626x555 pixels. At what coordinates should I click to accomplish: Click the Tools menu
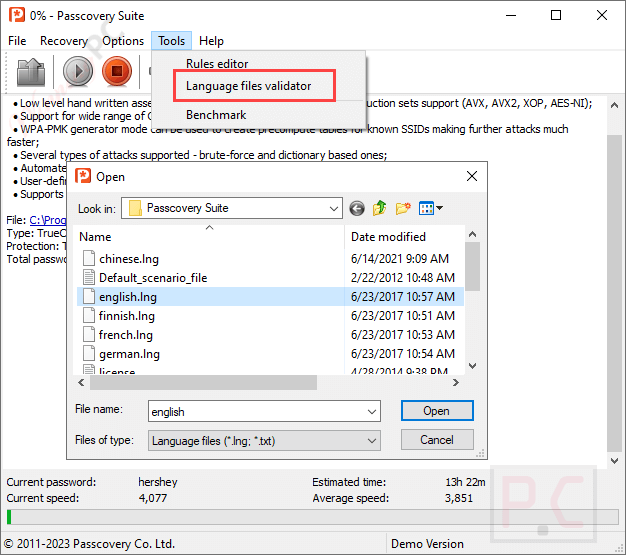(x=171, y=41)
